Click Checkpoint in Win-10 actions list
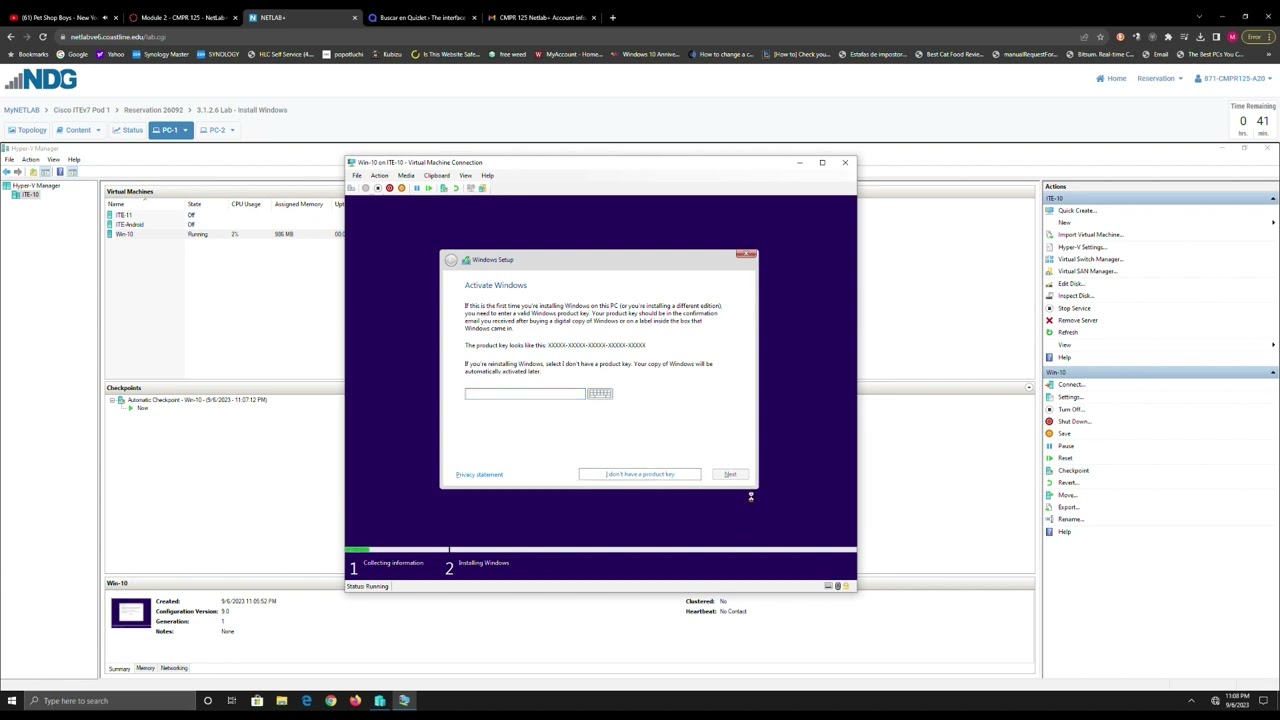 1074,470
